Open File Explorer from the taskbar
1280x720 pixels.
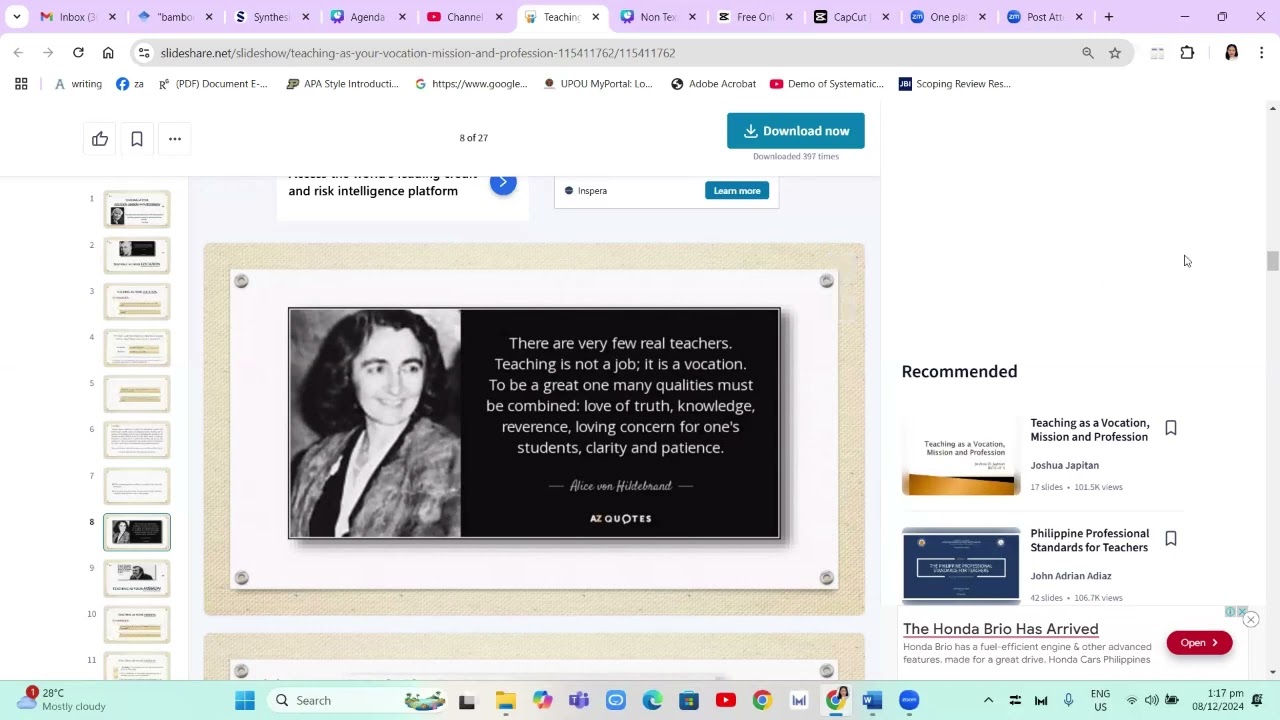pos(505,700)
